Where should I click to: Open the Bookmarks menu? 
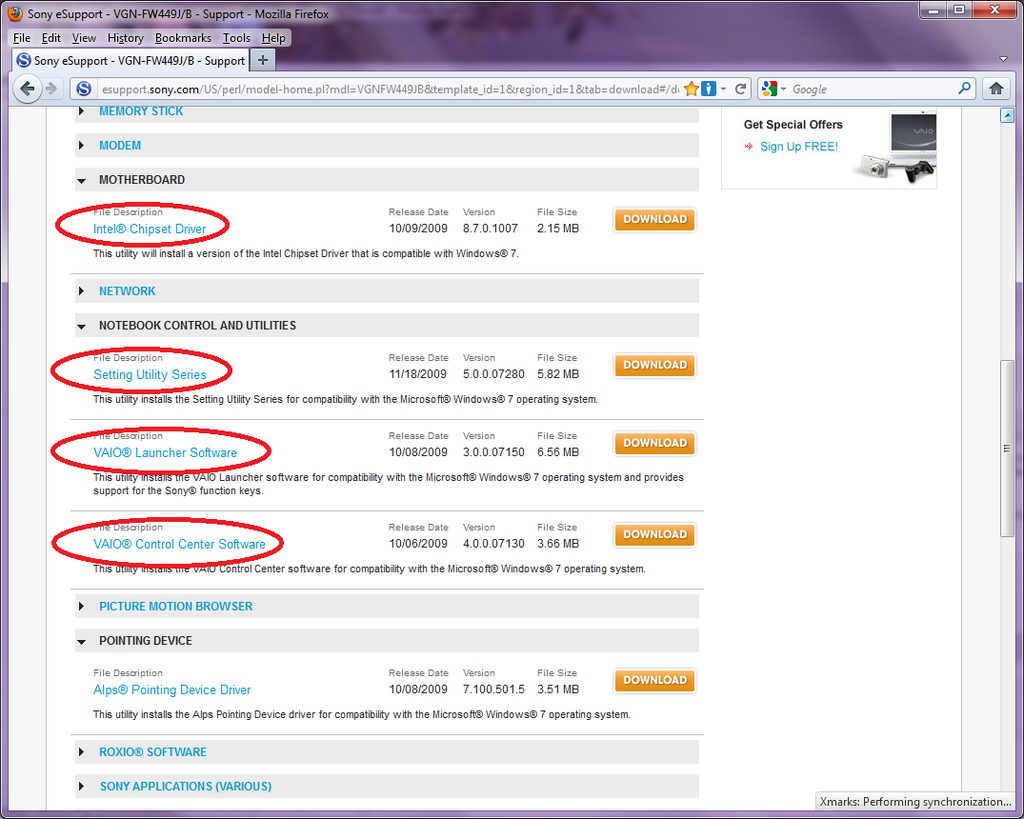(183, 38)
